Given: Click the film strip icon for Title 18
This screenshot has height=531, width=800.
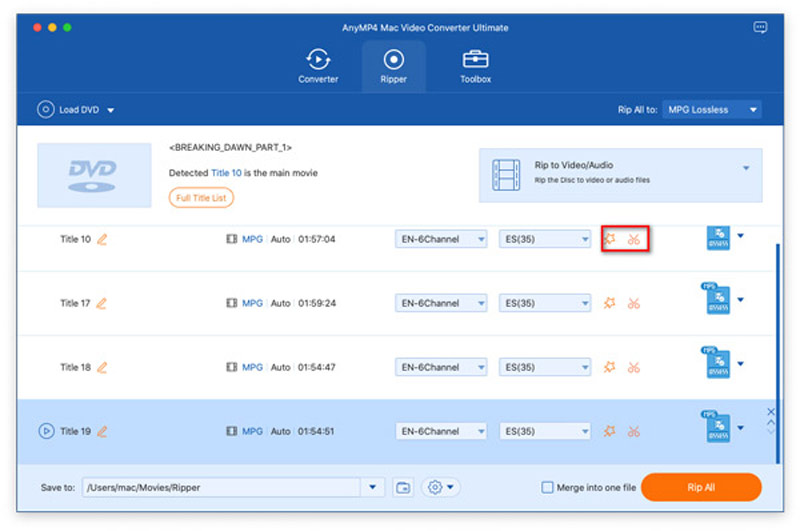Looking at the screenshot, I should tap(232, 367).
